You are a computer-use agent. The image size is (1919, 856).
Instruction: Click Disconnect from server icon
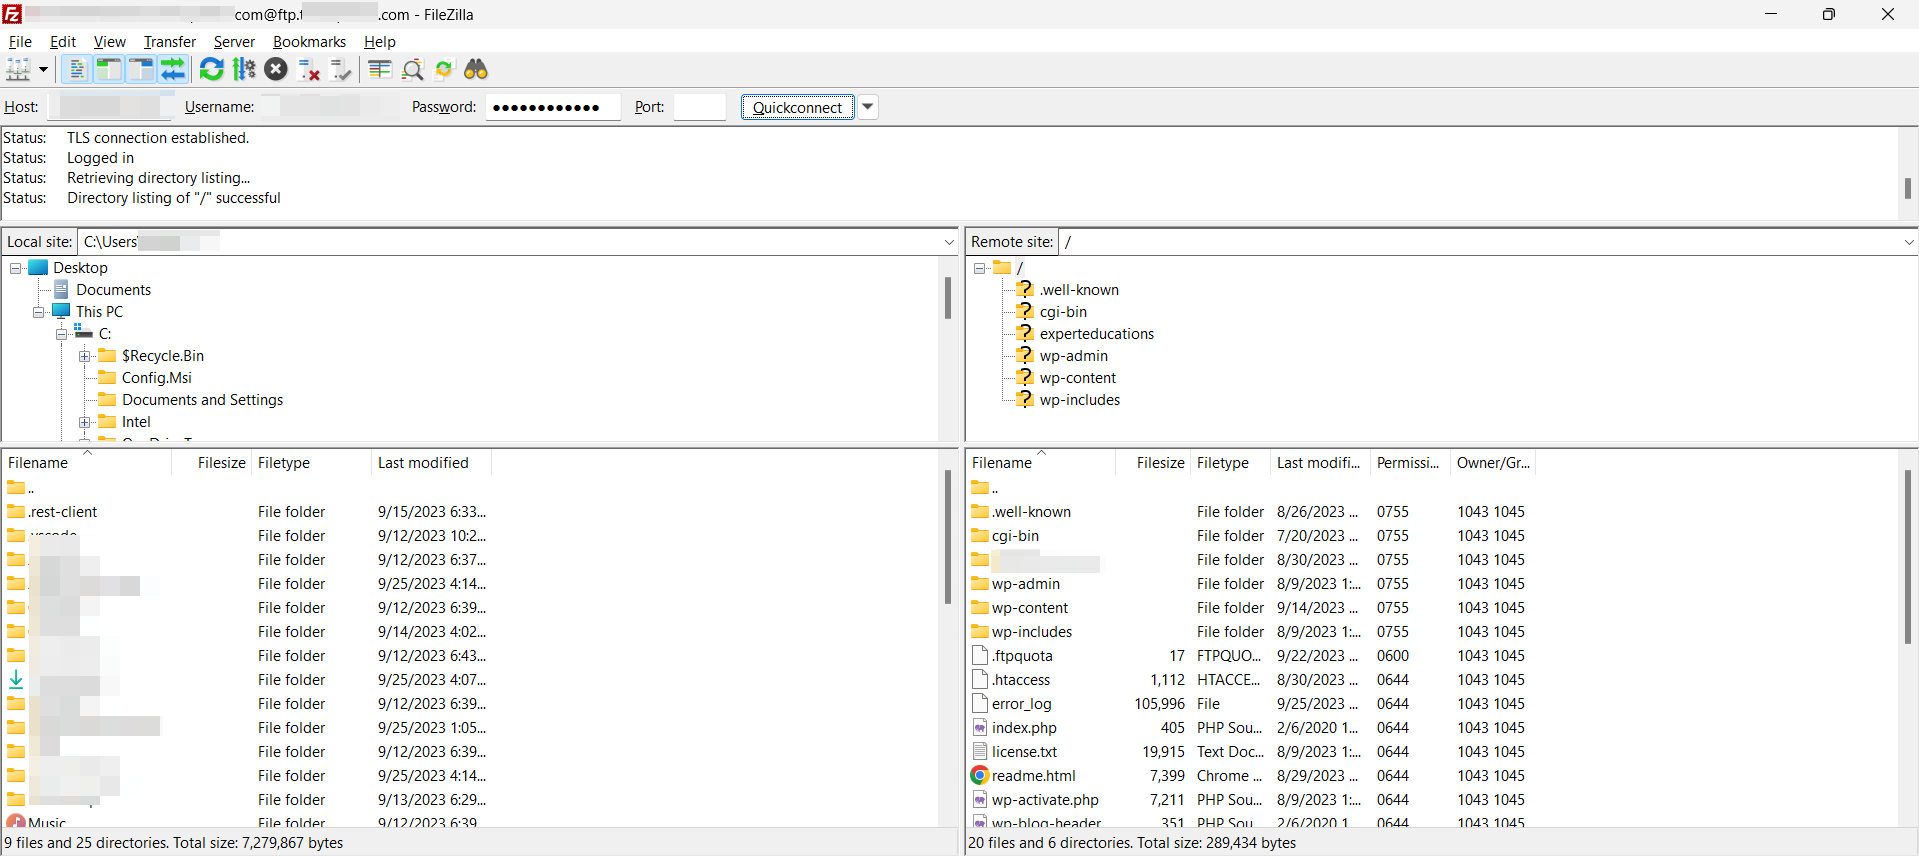tap(309, 69)
